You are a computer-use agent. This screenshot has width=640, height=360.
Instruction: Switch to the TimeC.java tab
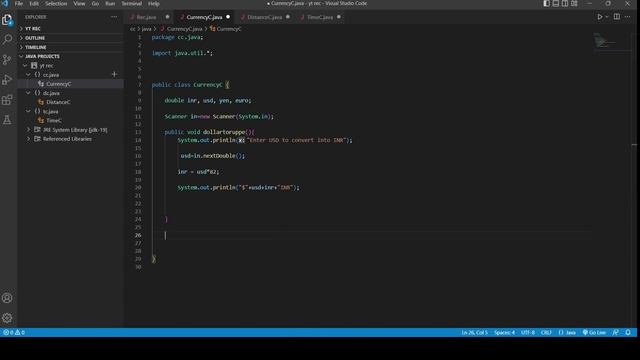(x=320, y=17)
